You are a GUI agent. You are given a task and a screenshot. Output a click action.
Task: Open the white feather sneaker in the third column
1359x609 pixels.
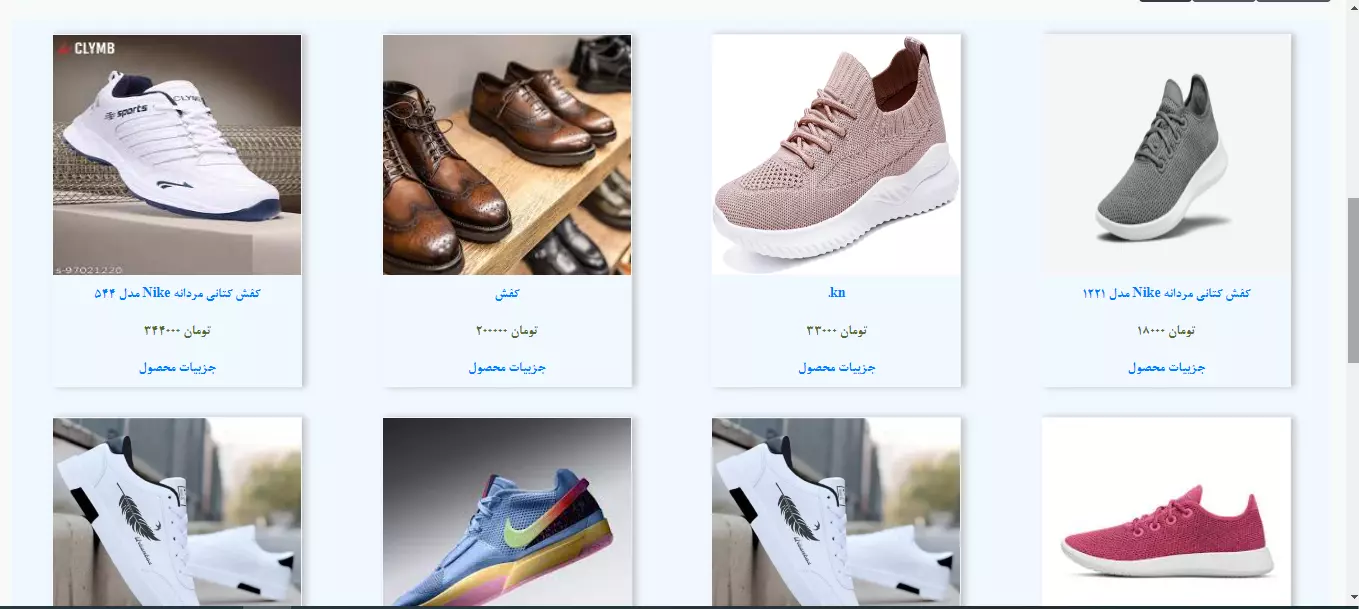(836, 513)
